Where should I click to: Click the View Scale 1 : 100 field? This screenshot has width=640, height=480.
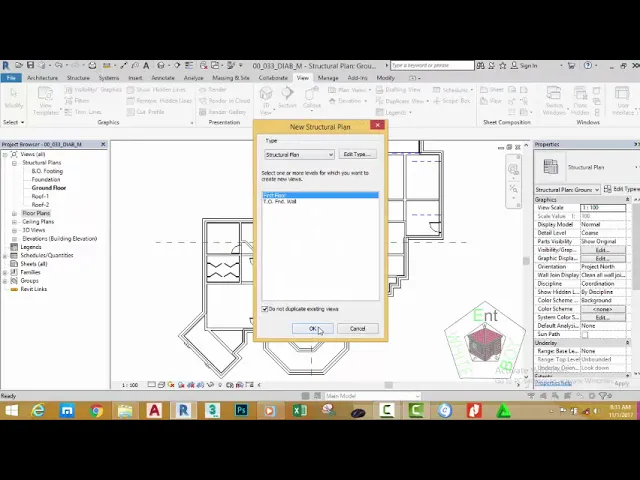[x=603, y=208]
